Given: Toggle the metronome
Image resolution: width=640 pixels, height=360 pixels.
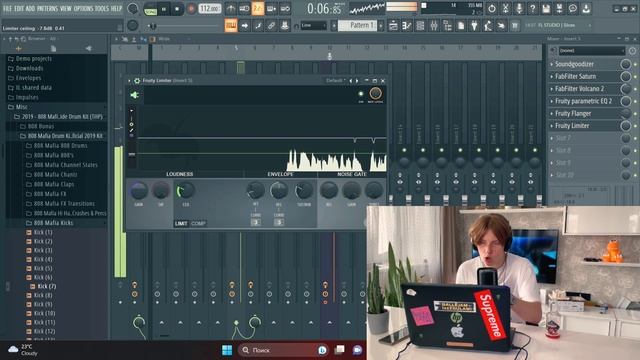Looking at the screenshot, I should pyautogui.click(x=231, y=8).
